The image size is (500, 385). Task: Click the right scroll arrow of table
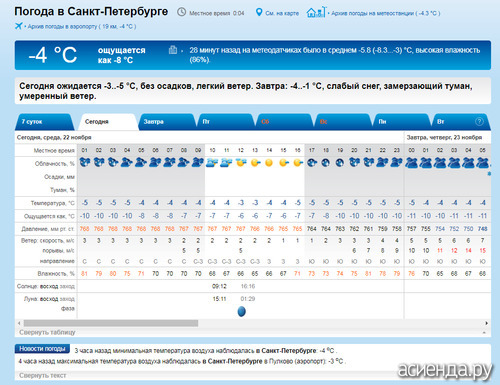[x=487, y=323]
